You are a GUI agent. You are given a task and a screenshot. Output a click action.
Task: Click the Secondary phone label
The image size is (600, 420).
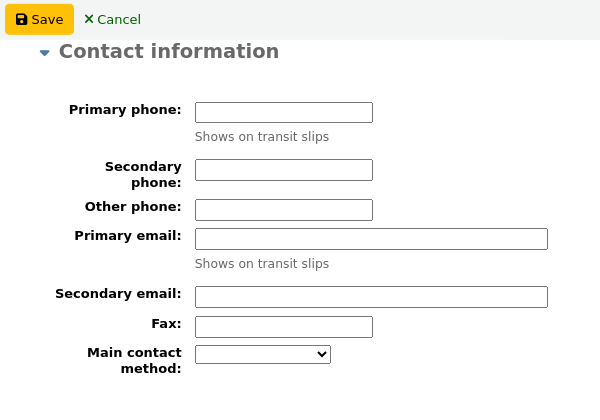coord(143,175)
